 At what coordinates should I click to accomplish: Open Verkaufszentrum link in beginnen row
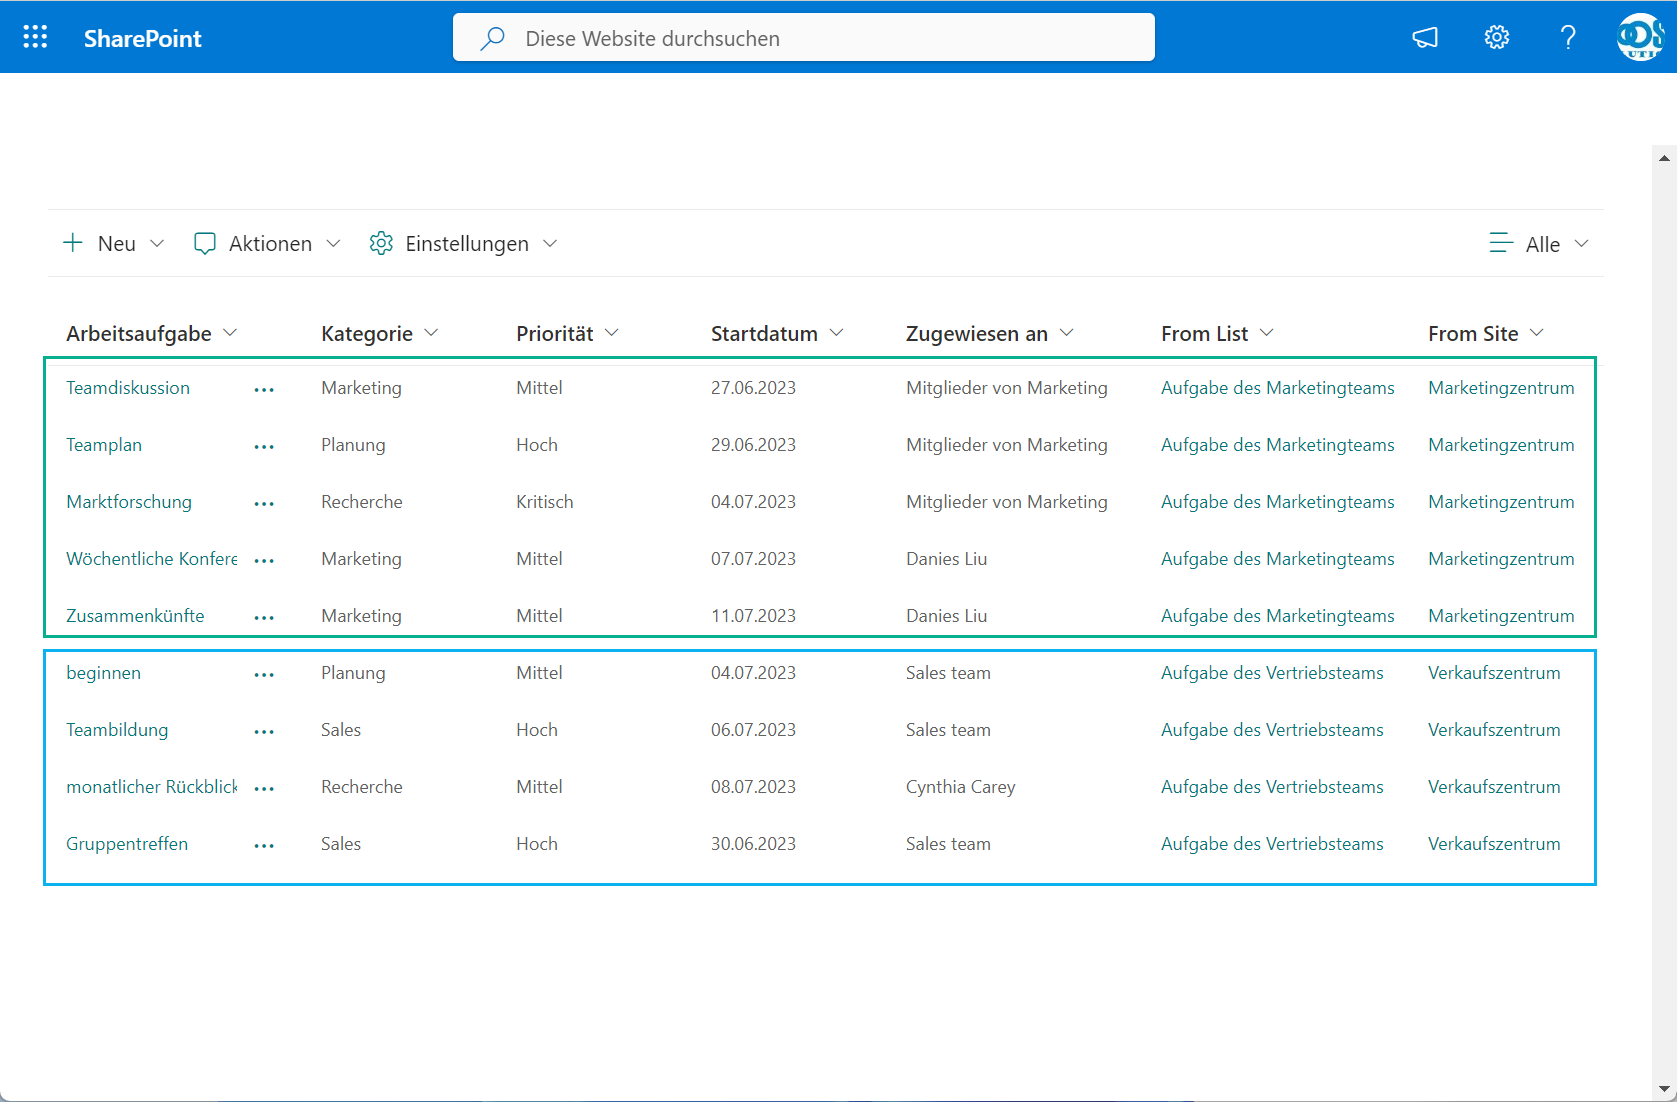click(1494, 673)
